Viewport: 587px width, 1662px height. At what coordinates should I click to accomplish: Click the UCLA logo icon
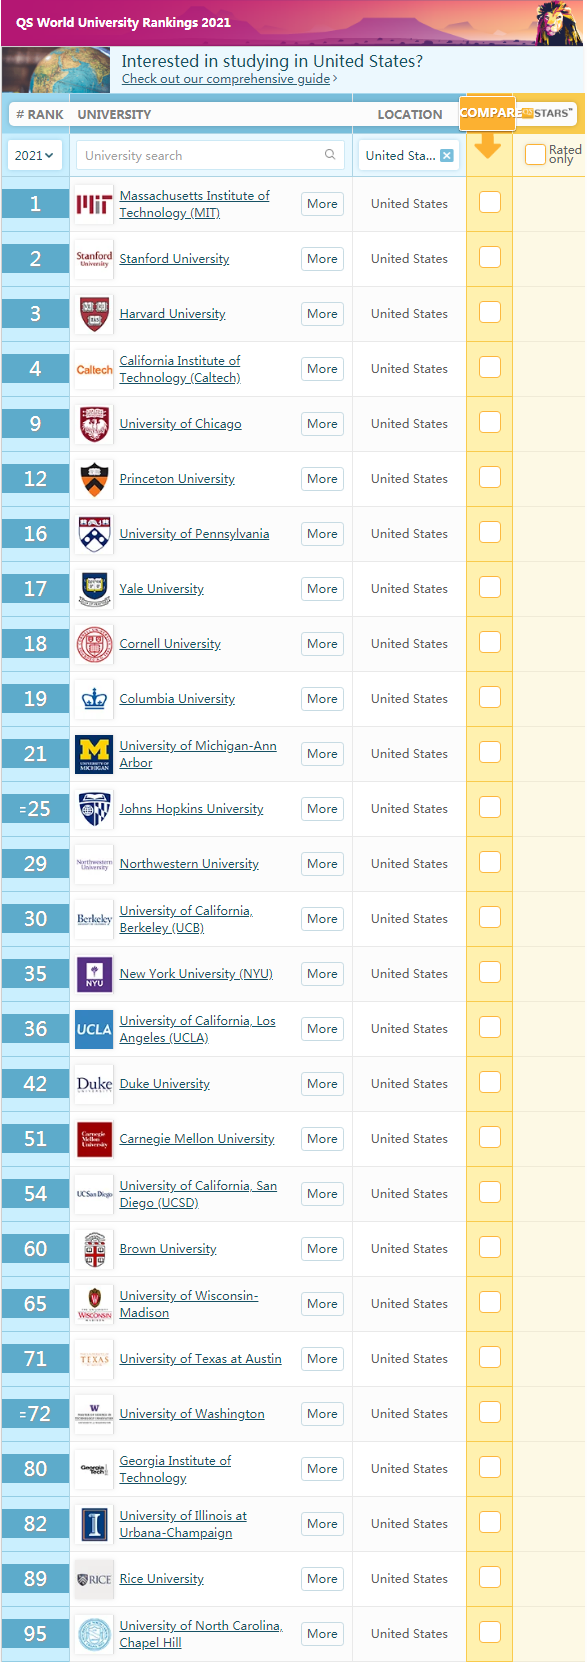tap(94, 1029)
